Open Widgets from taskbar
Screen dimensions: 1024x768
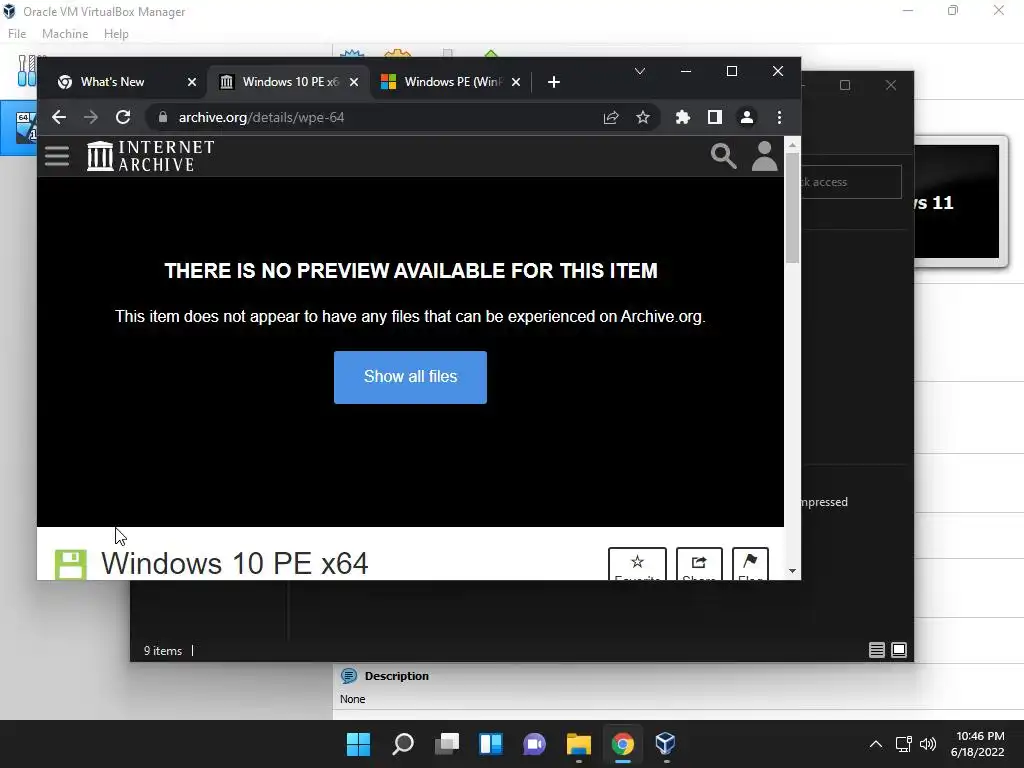point(490,744)
